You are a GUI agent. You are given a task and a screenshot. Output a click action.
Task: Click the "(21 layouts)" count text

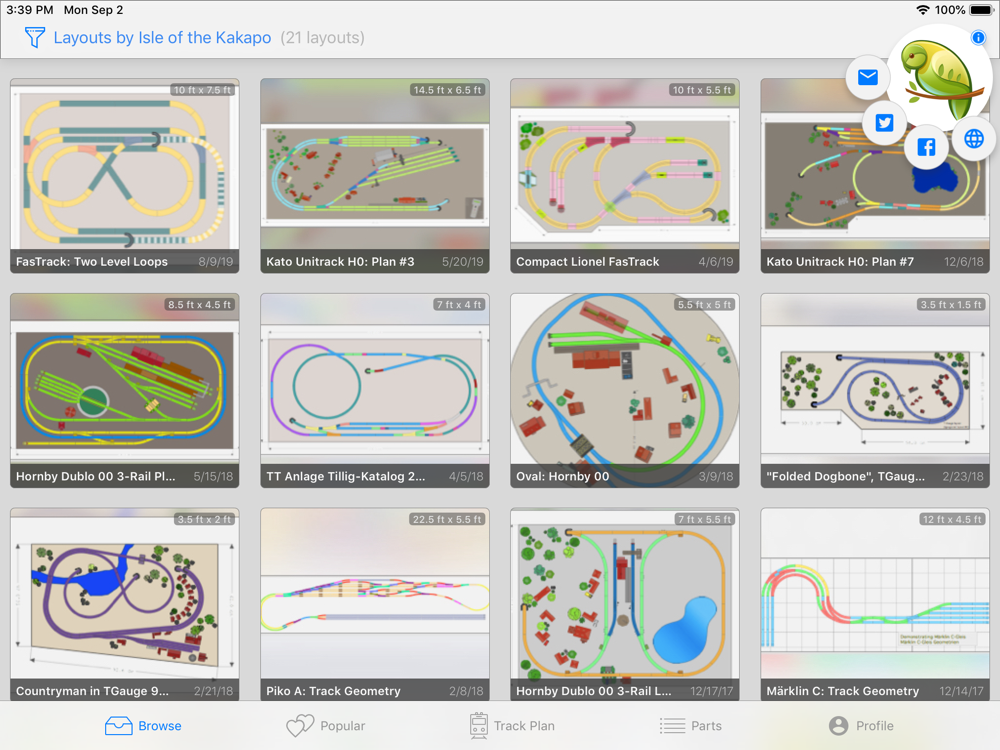tap(323, 38)
